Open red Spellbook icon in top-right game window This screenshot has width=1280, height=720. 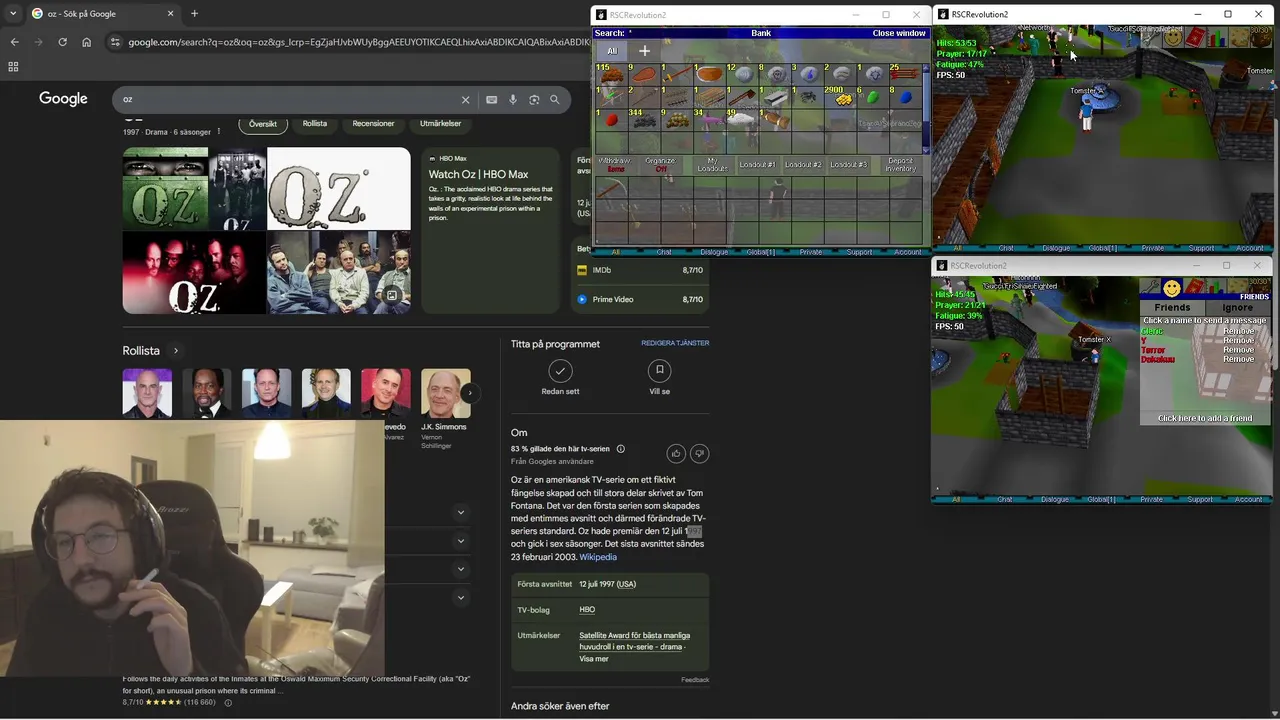pyautogui.click(x=1194, y=38)
